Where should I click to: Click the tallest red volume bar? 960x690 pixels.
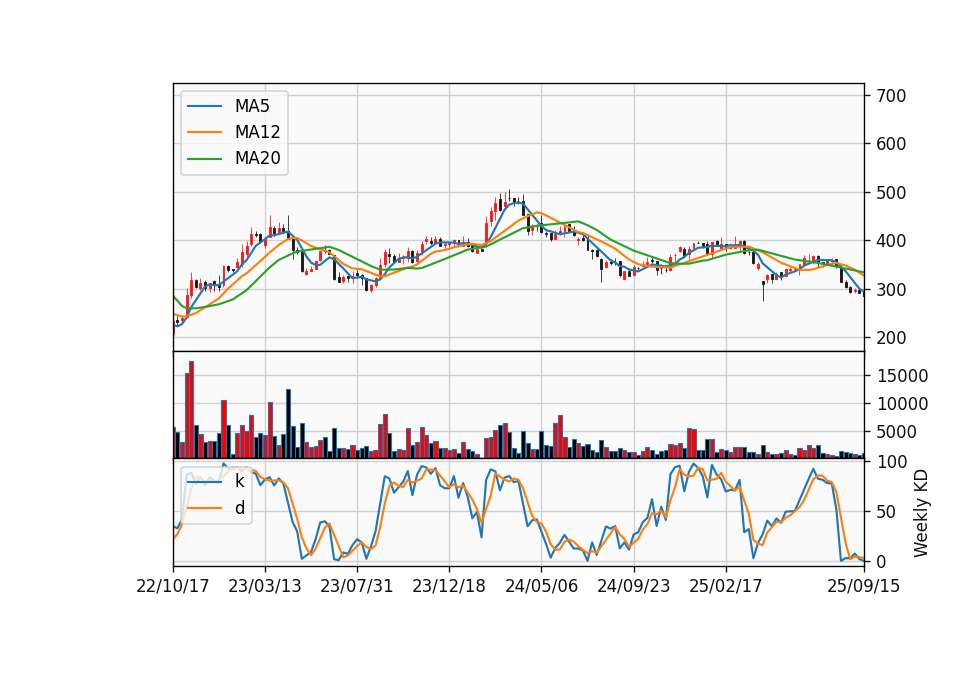coord(192,410)
